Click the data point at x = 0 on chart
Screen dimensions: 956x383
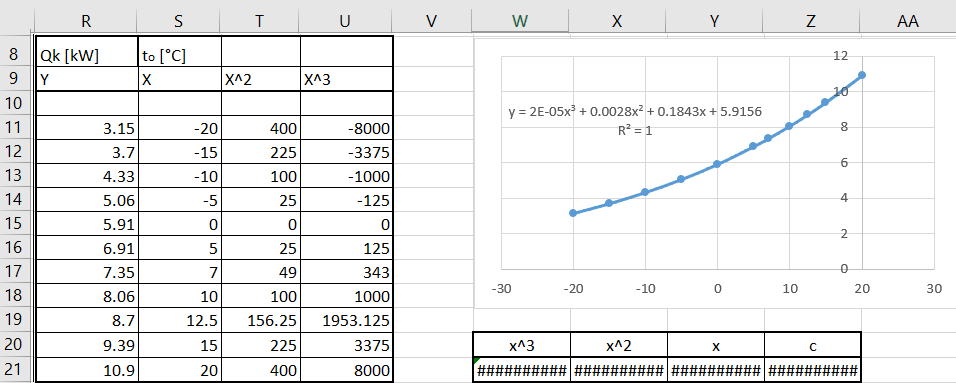718,164
